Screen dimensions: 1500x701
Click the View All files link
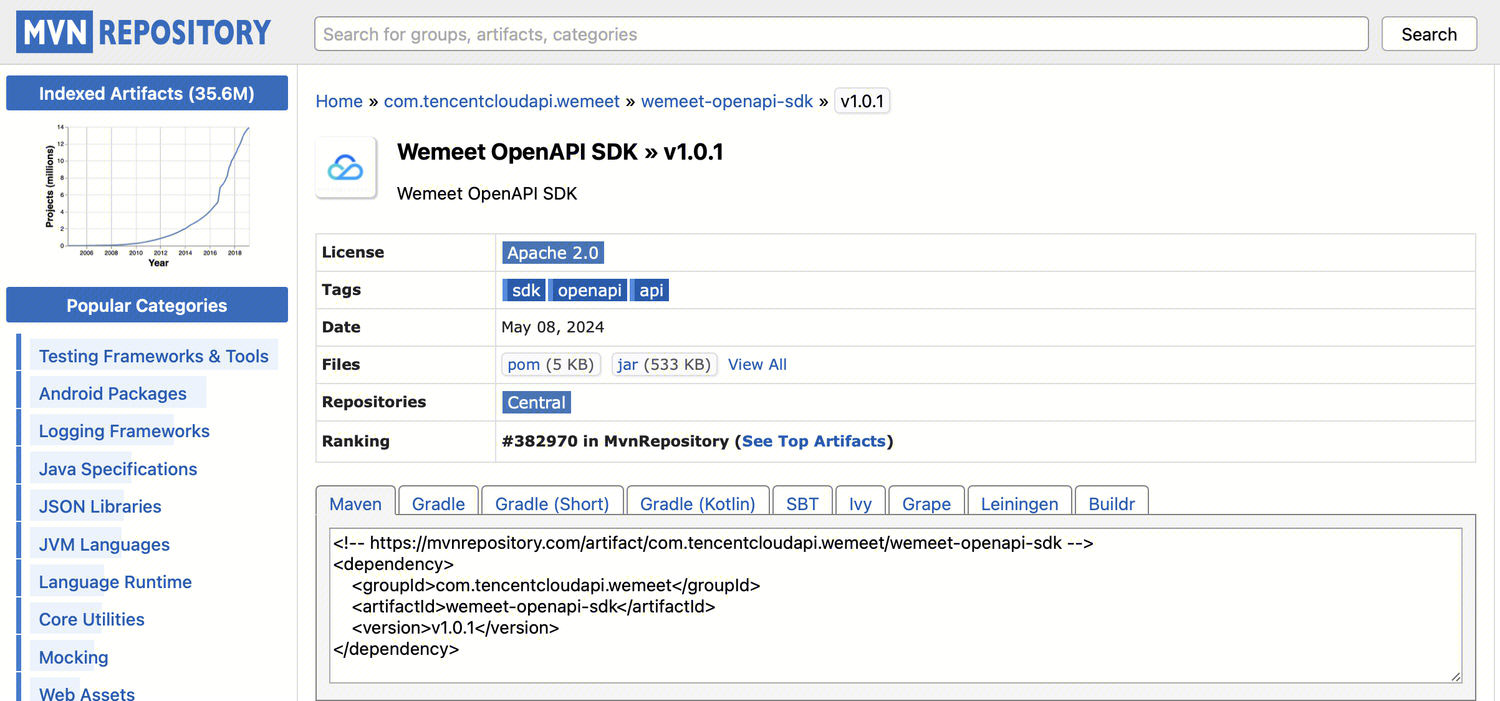(757, 364)
